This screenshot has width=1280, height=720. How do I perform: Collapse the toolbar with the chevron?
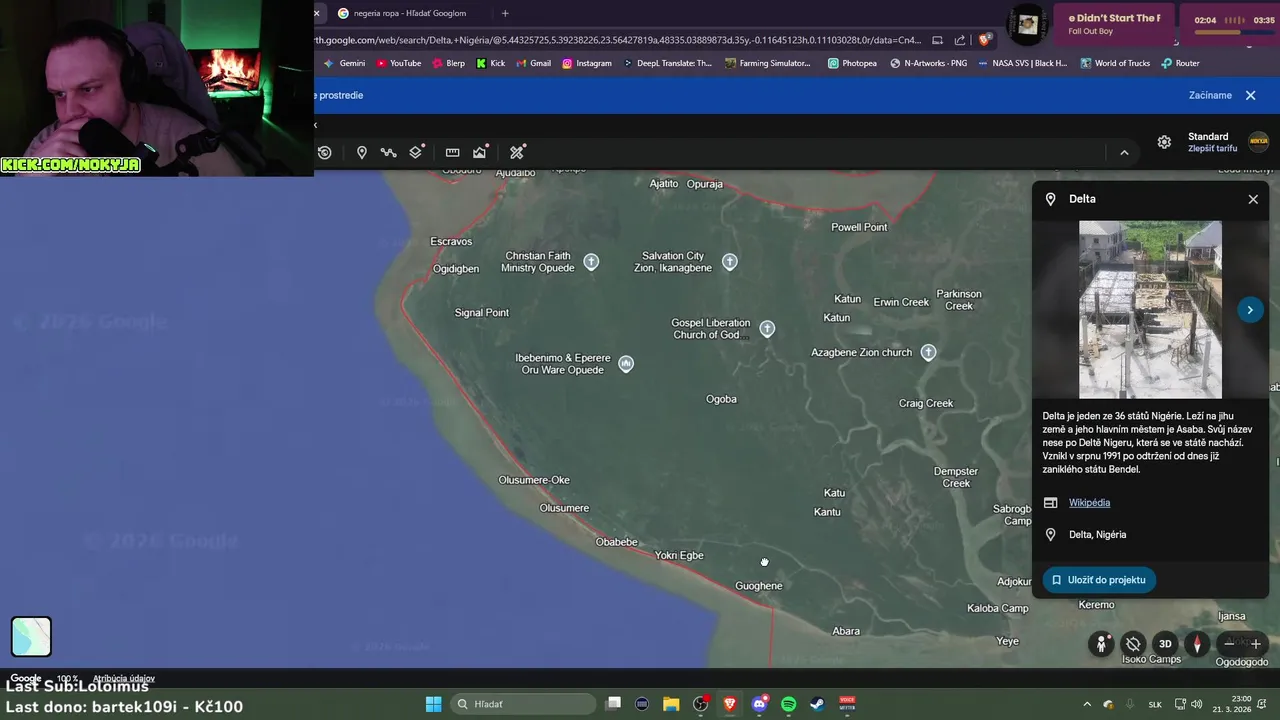coord(1124,152)
